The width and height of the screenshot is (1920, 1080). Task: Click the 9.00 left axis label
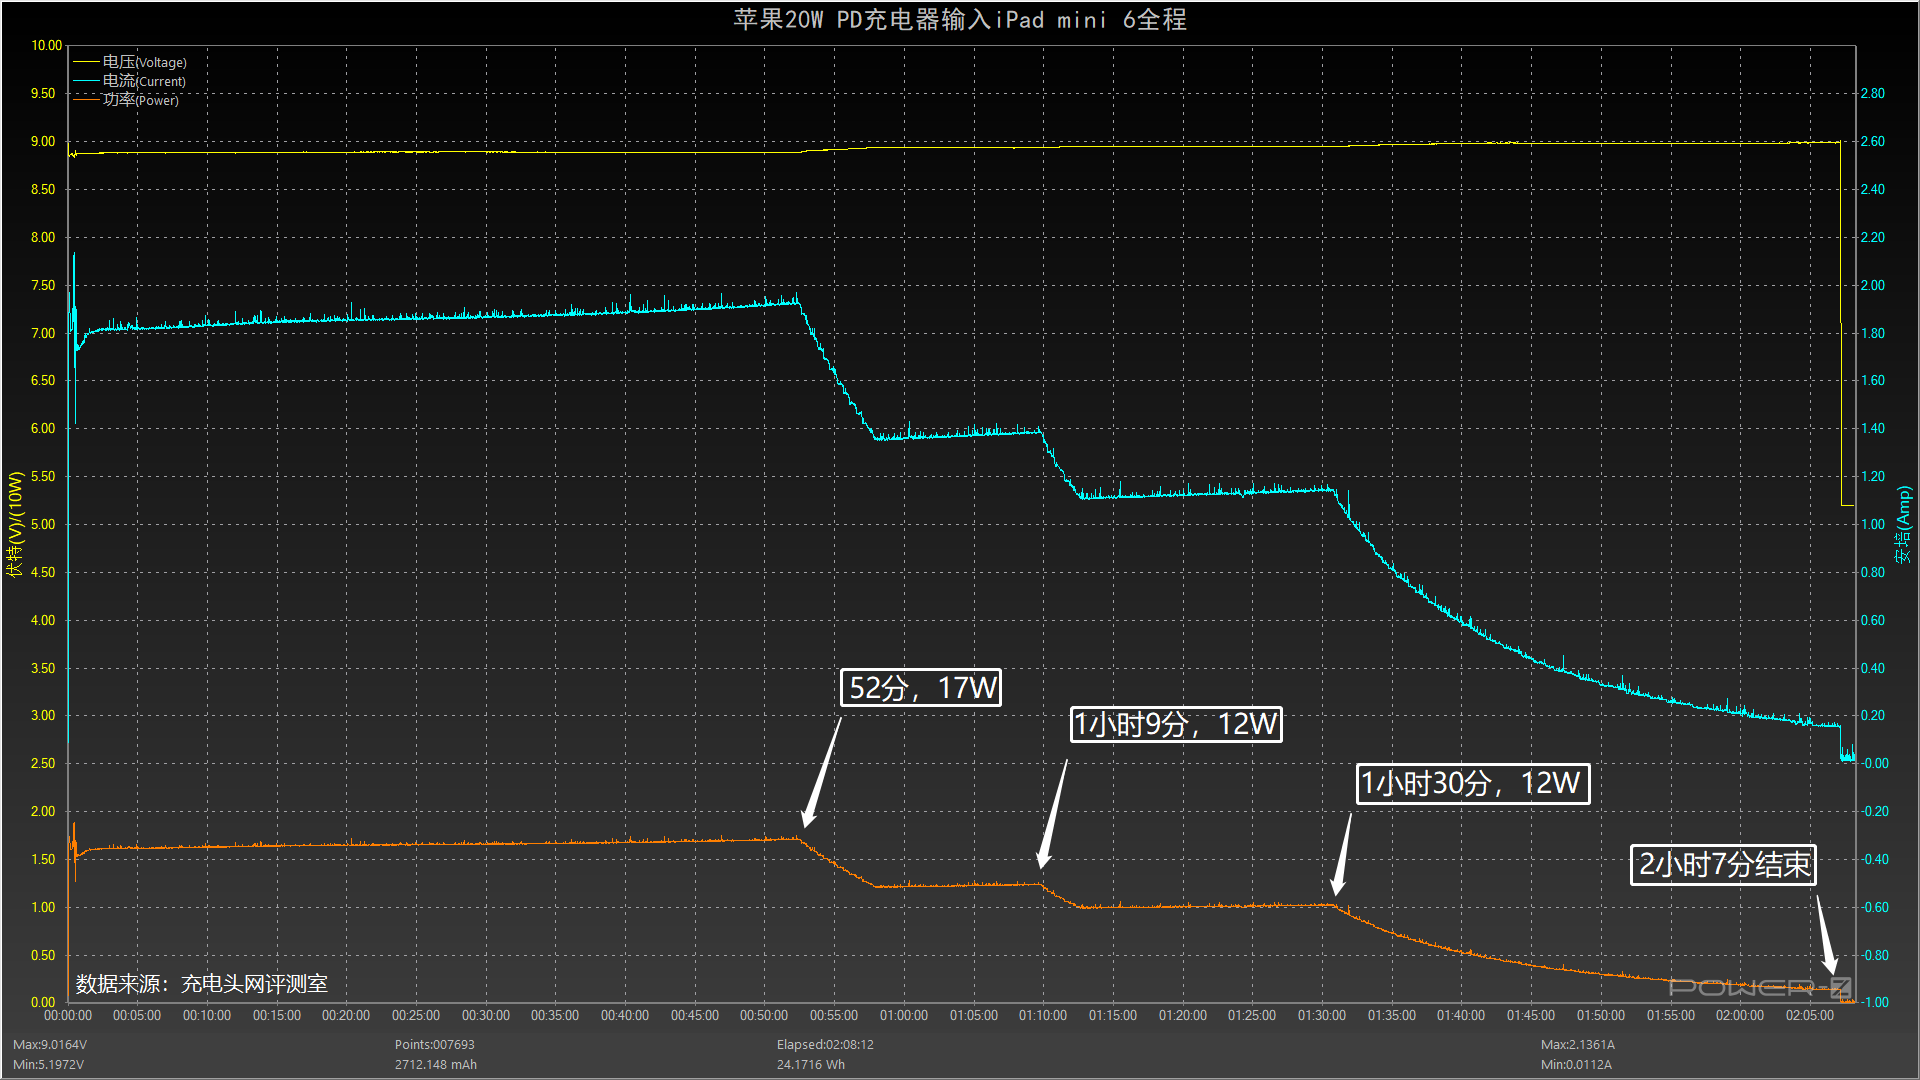[43, 141]
